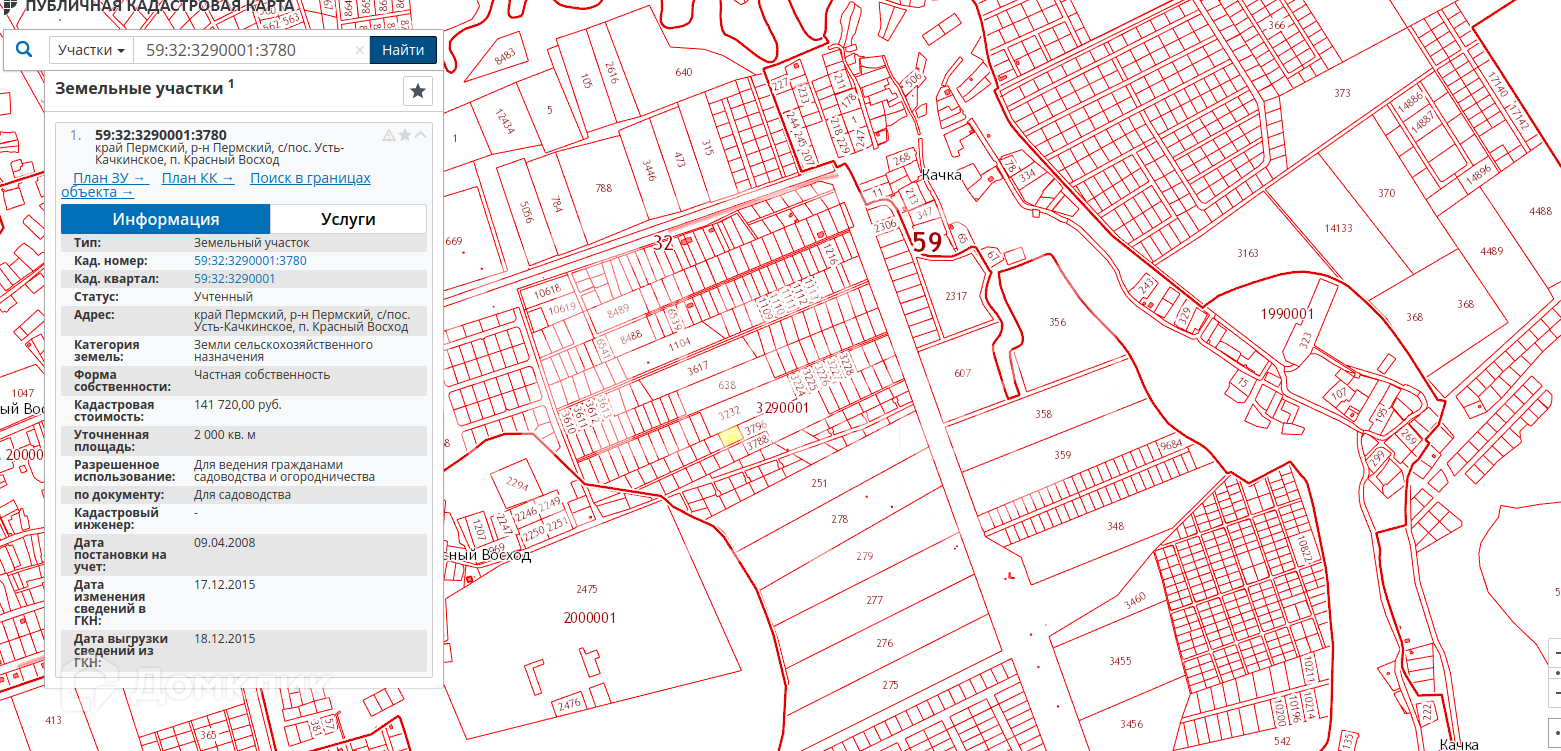1561x751 pixels.
Task: Select map parcel 14133
Action: [1338, 228]
